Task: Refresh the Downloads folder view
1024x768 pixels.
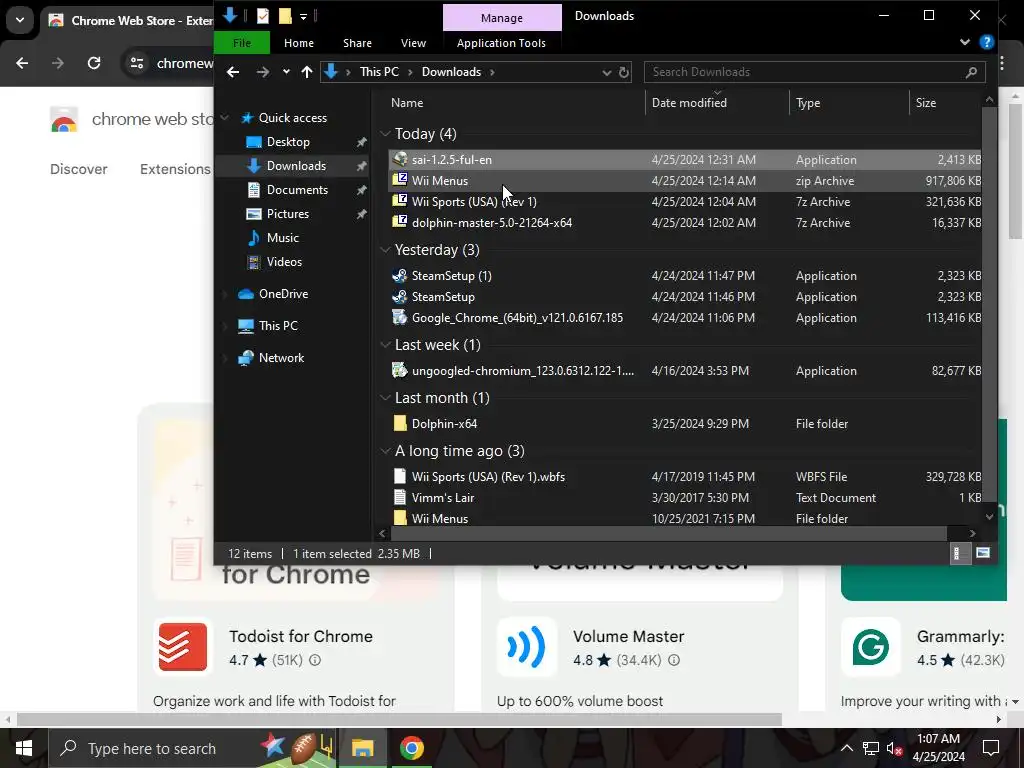Action: pyautogui.click(x=624, y=72)
